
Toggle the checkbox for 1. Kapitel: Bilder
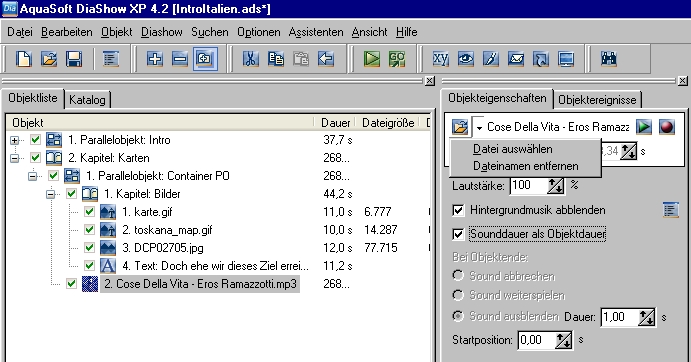71,194
